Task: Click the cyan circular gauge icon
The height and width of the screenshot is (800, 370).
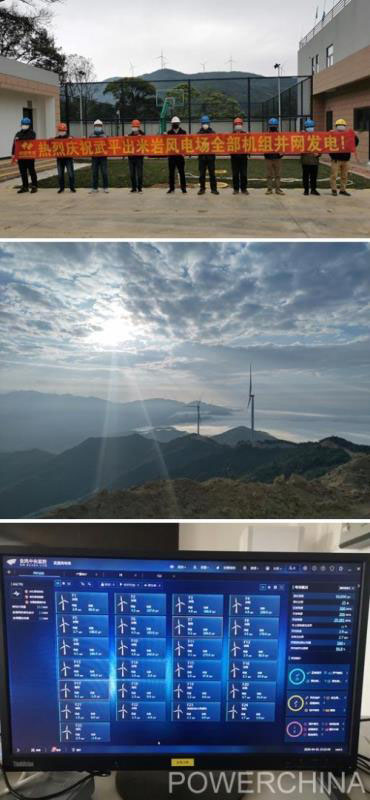Action: [x=296, y=677]
